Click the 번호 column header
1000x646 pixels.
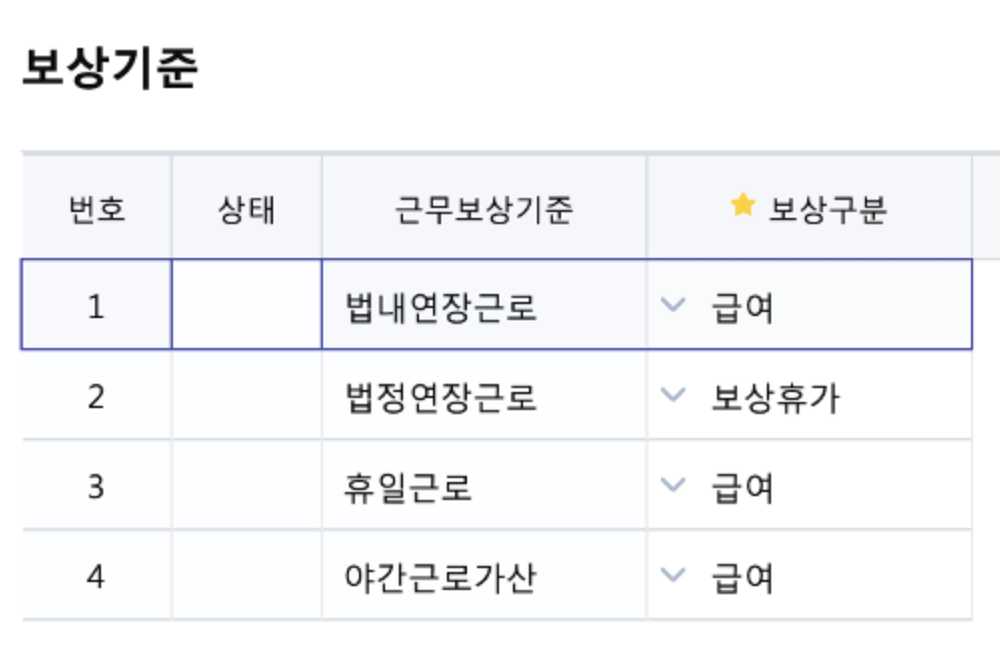[97, 210]
